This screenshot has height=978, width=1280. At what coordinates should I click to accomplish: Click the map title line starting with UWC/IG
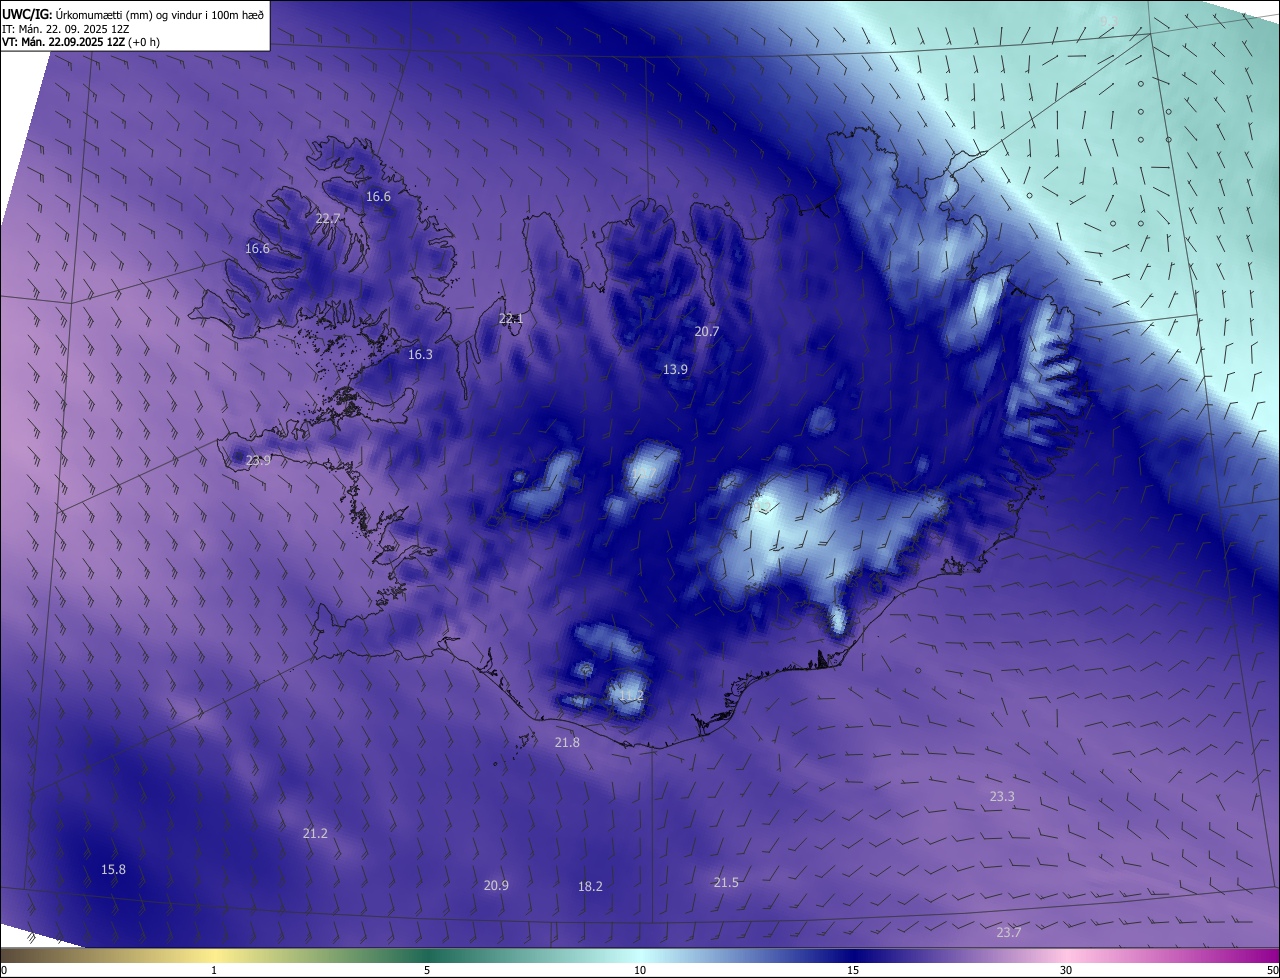pos(133,14)
